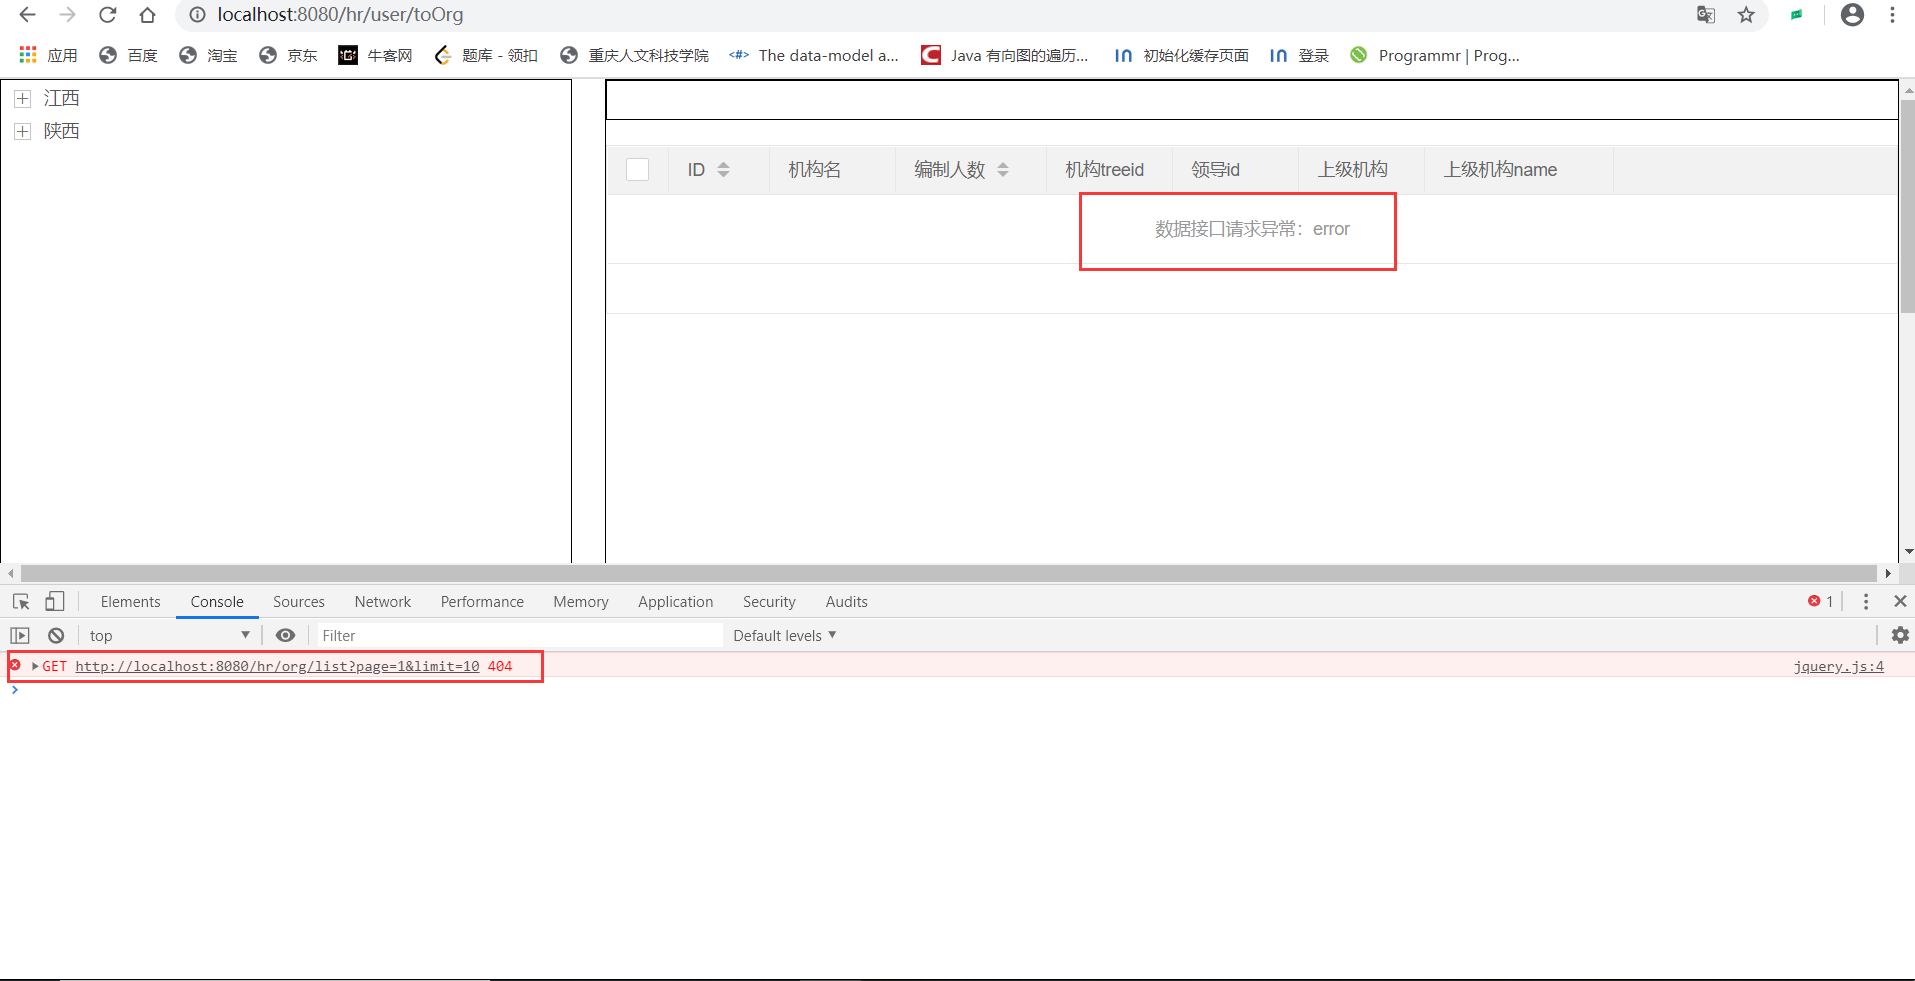
Task: Switch to the Performance tab
Action: (x=482, y=601)
